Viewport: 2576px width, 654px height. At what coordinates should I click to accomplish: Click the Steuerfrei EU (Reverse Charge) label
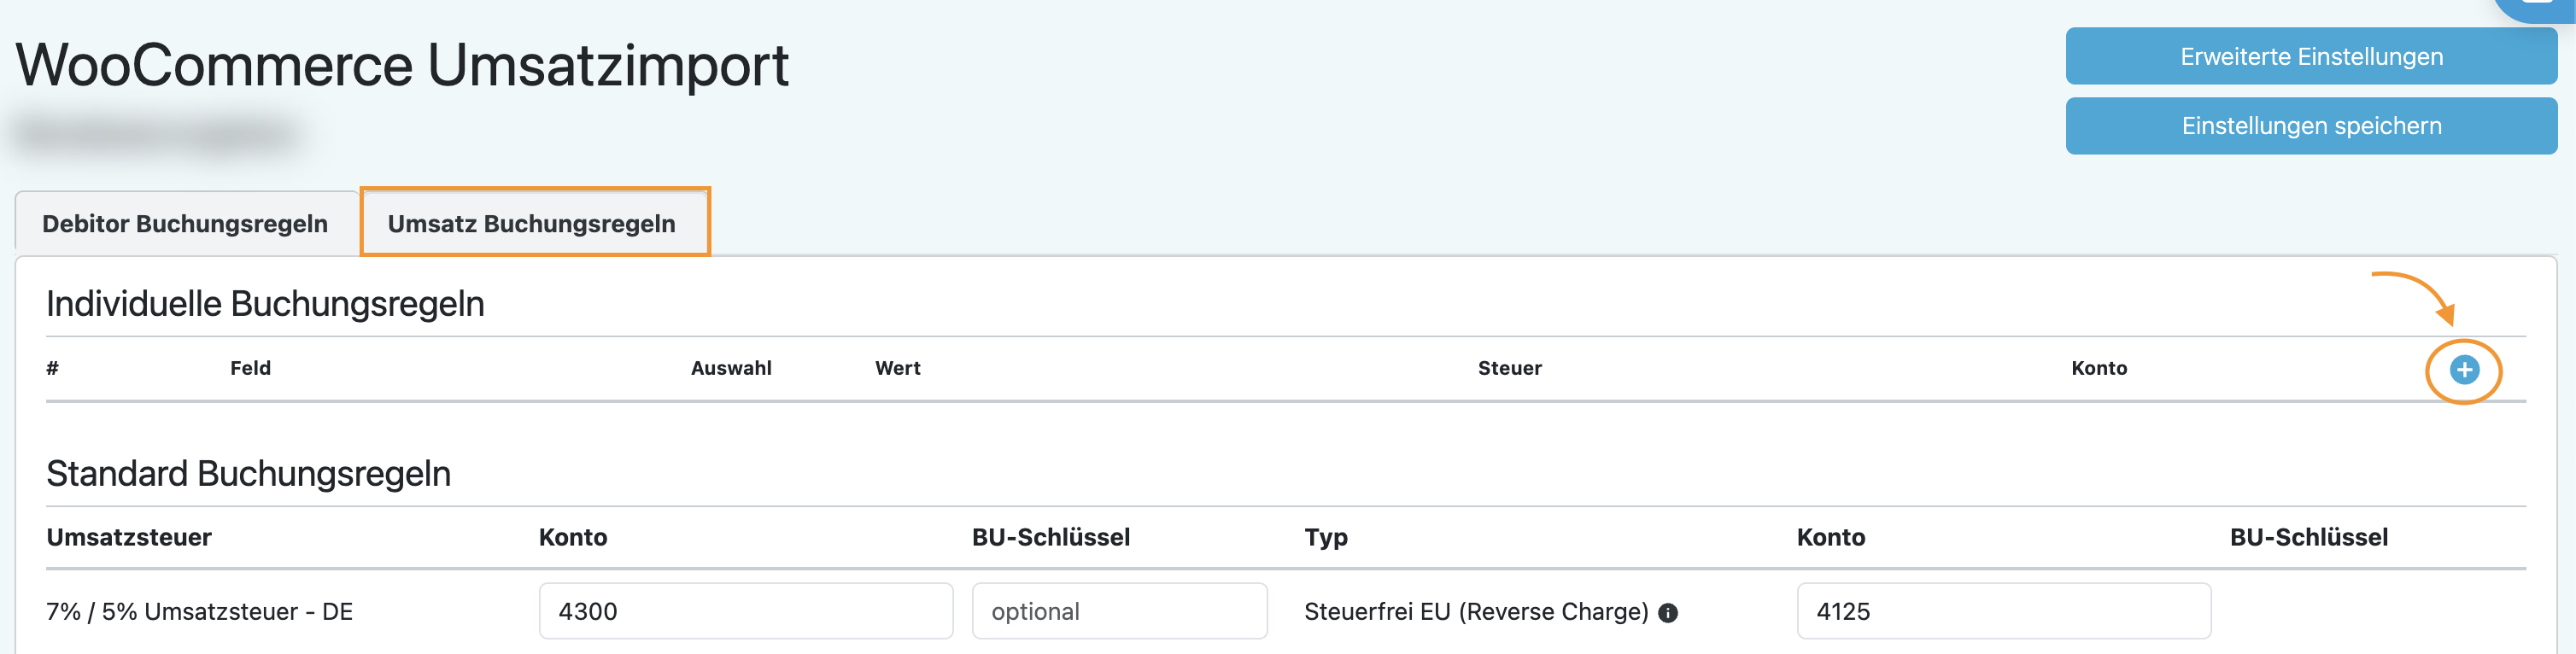click(1476, 611)
